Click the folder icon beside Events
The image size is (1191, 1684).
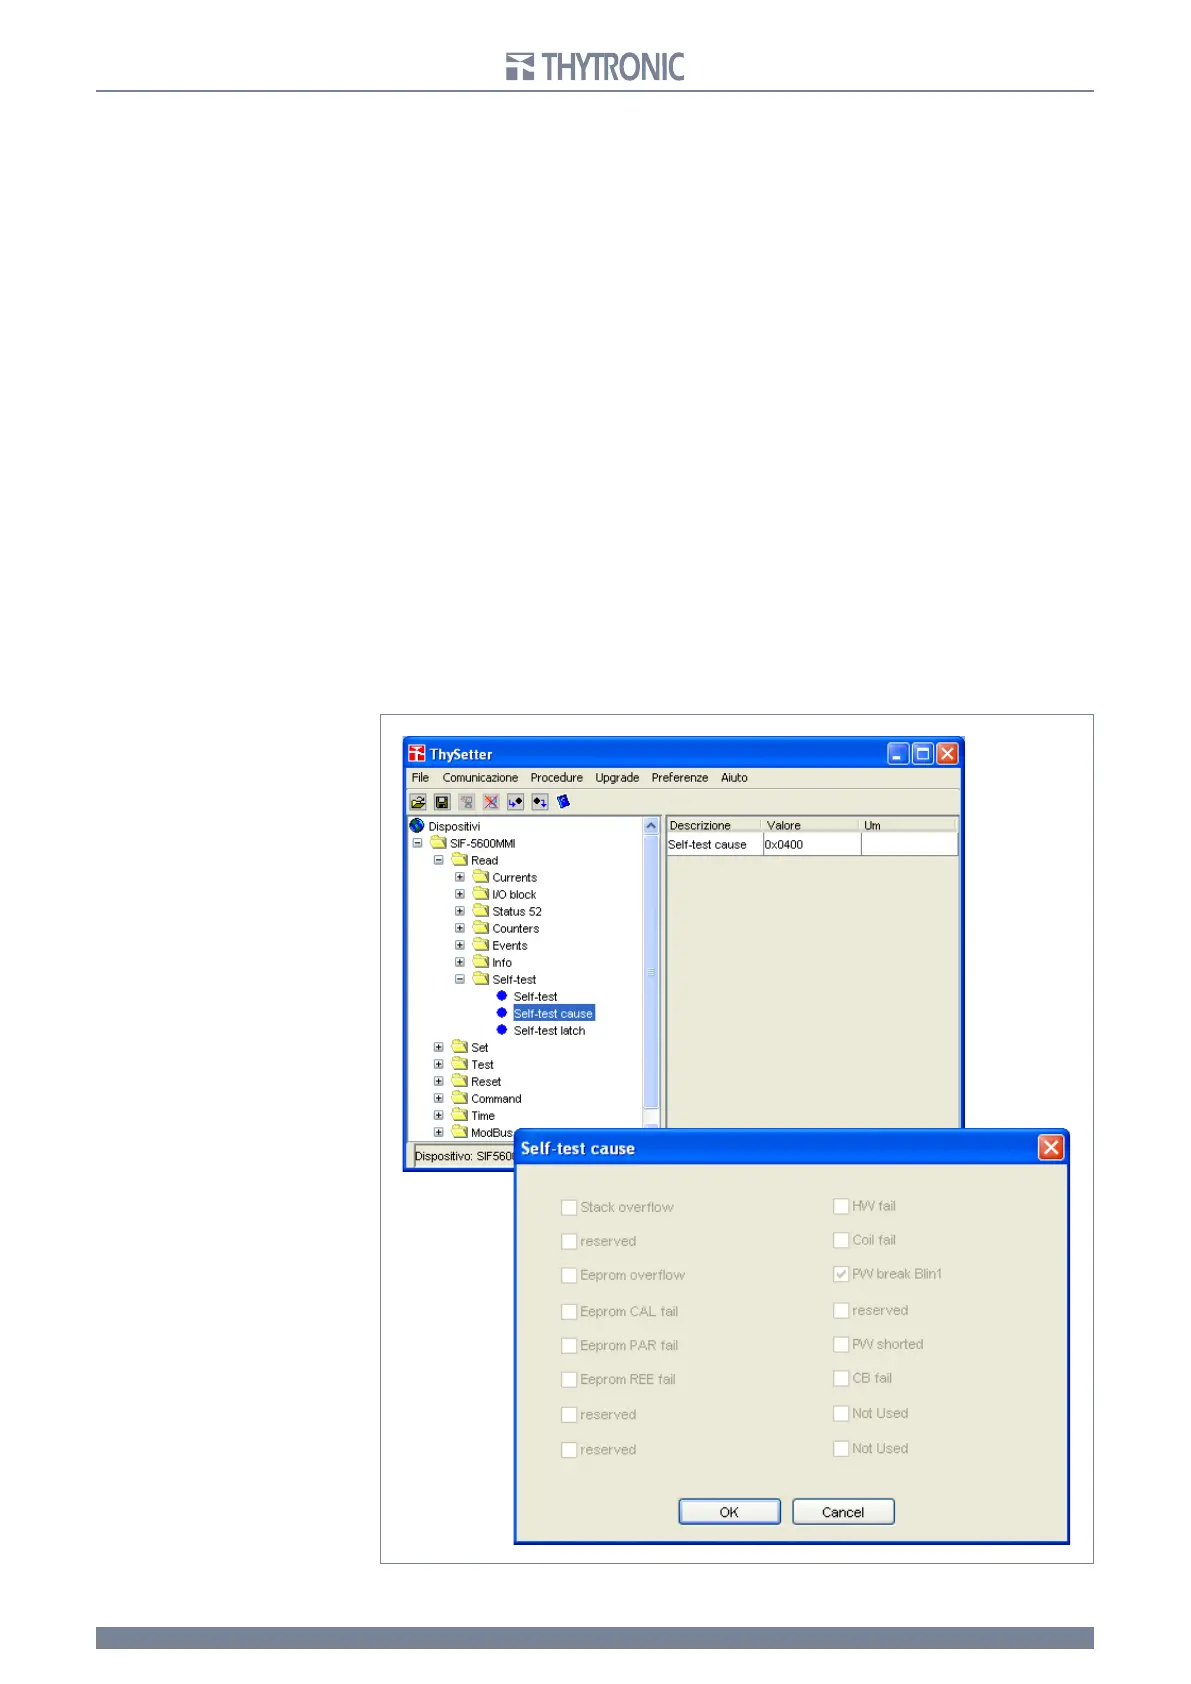coord(481,945)
